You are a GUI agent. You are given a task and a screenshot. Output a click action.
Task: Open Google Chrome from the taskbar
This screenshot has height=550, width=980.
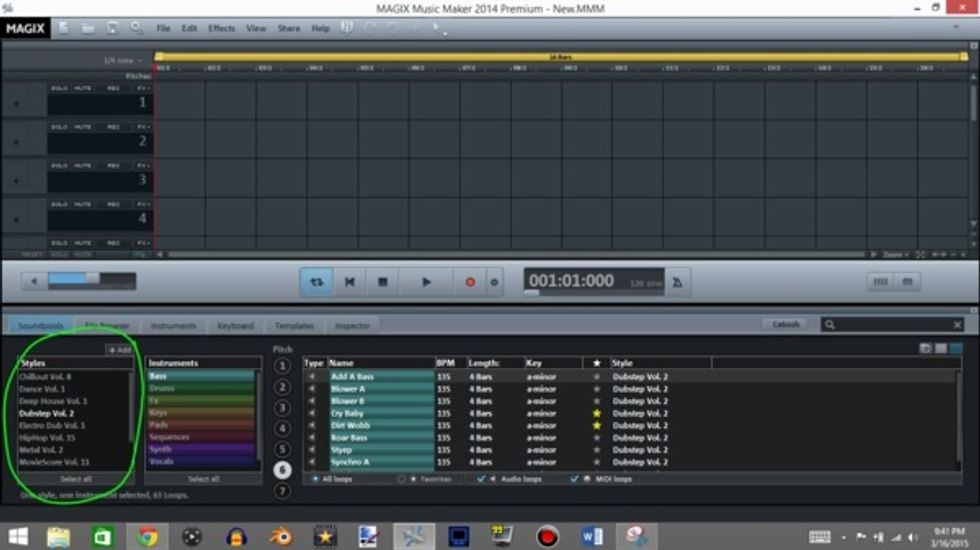point(148,536)
